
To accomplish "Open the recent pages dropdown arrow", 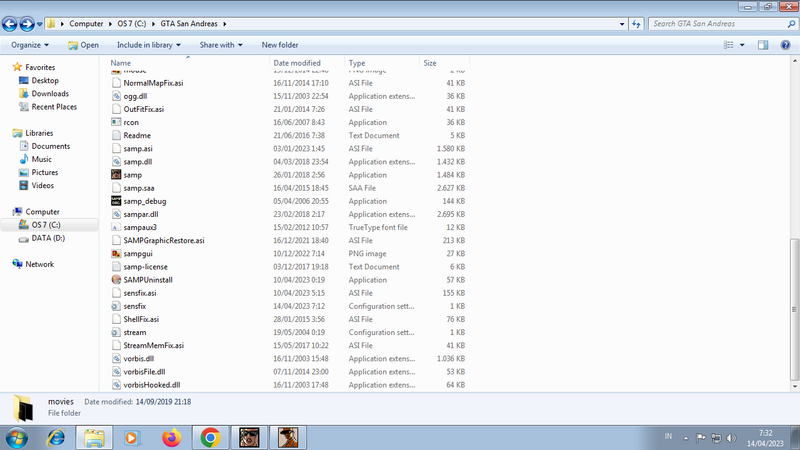I will coord(39,24).
